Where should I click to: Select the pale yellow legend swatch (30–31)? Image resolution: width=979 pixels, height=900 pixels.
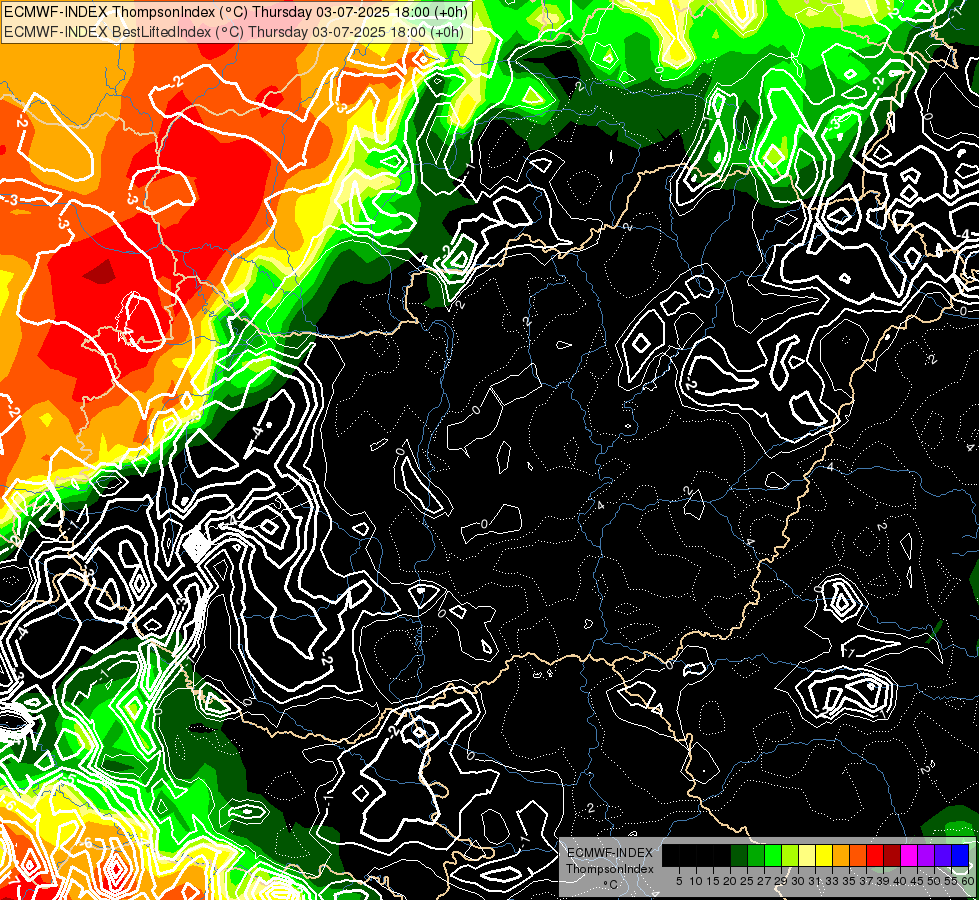click(807, 855)
